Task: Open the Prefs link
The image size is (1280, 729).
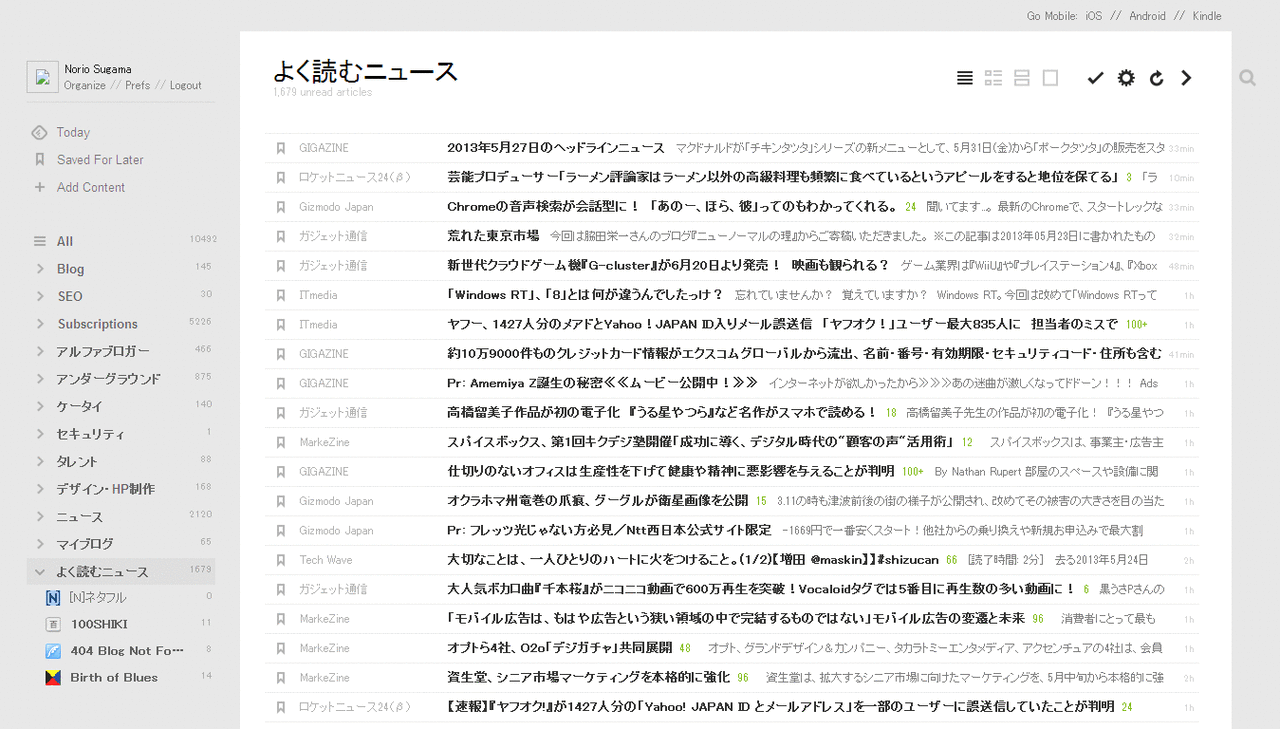Action: tap(138, 85)
